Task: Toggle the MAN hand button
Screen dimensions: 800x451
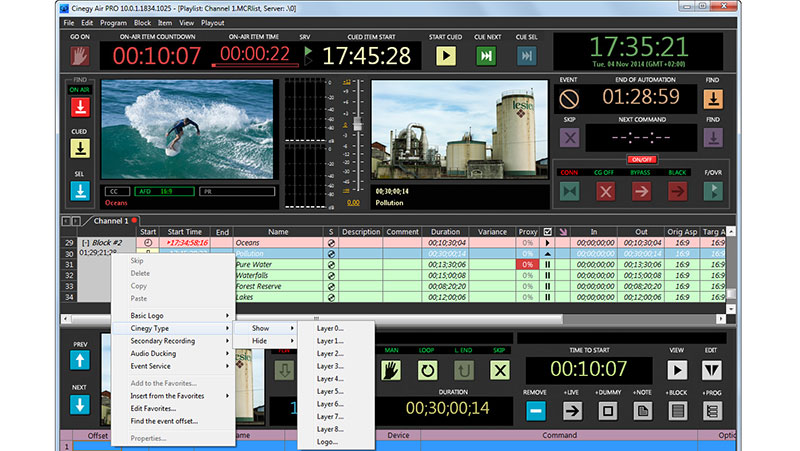Action: tap(391, 370)
